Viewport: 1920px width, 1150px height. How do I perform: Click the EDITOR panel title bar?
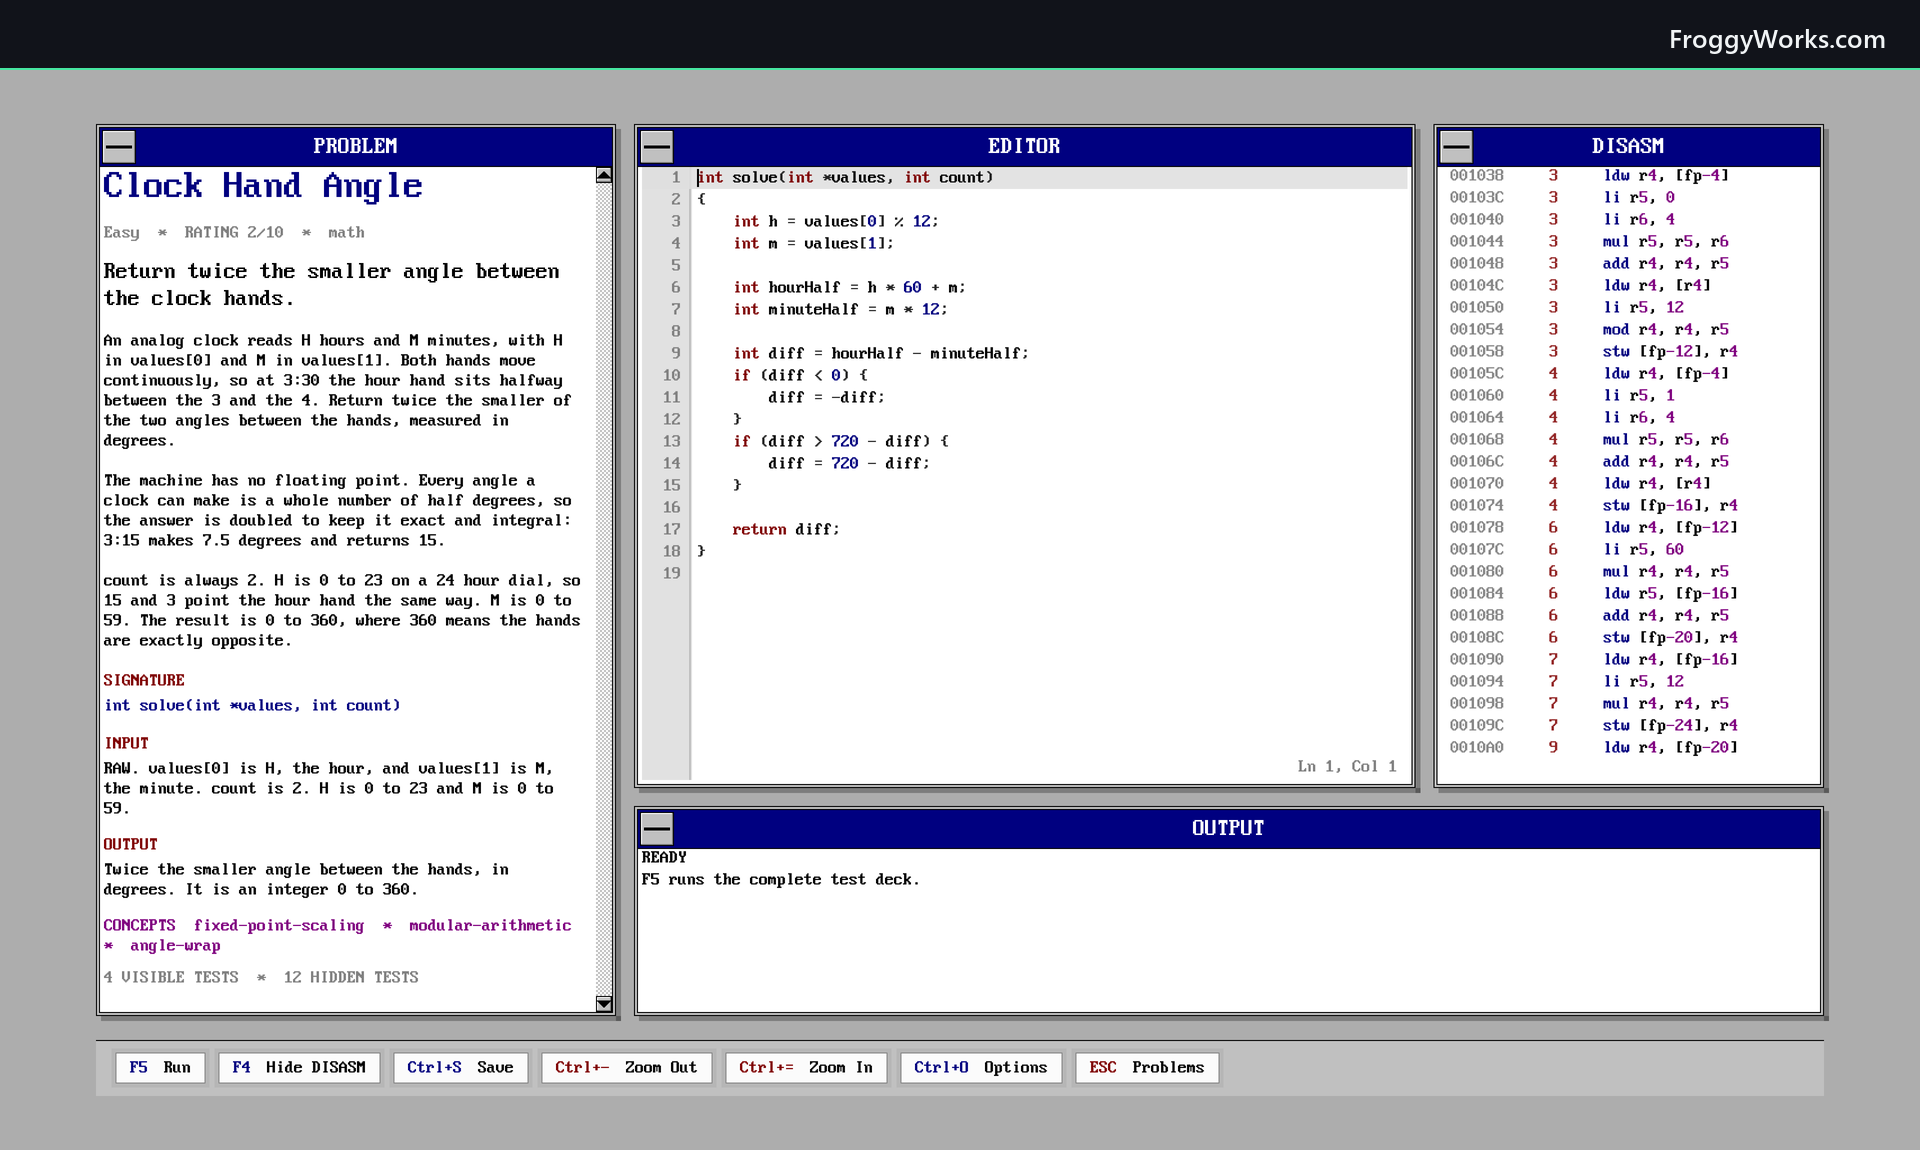tap(1024, 147)
